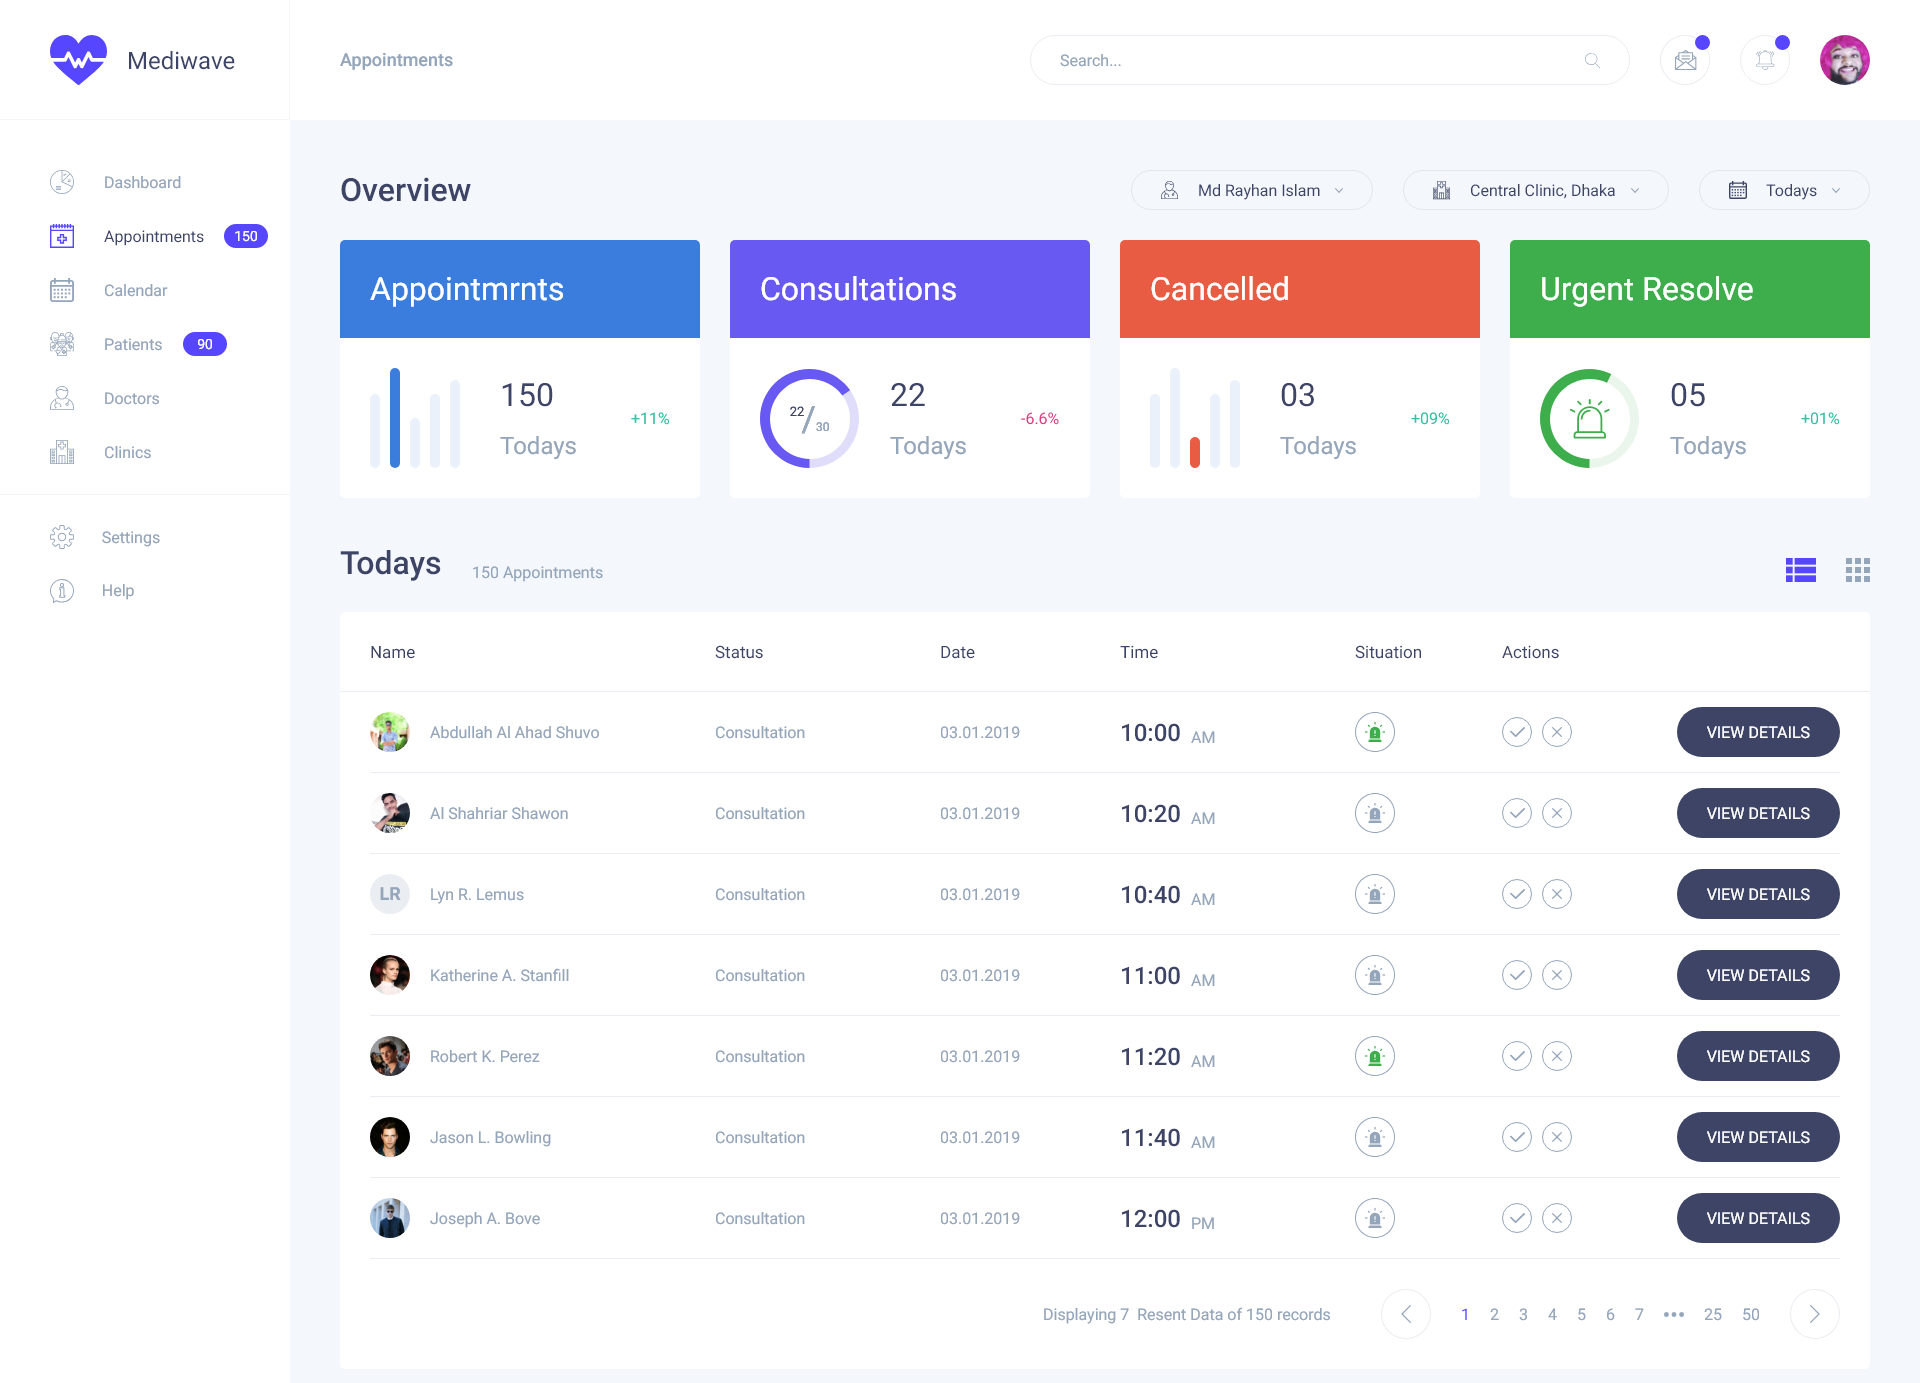This screenshot has width=1920, height=1383.
Task: Click urgent siren icon for Abdullah Al Ahad Shuvo
Action: (x=1375, y=732)
